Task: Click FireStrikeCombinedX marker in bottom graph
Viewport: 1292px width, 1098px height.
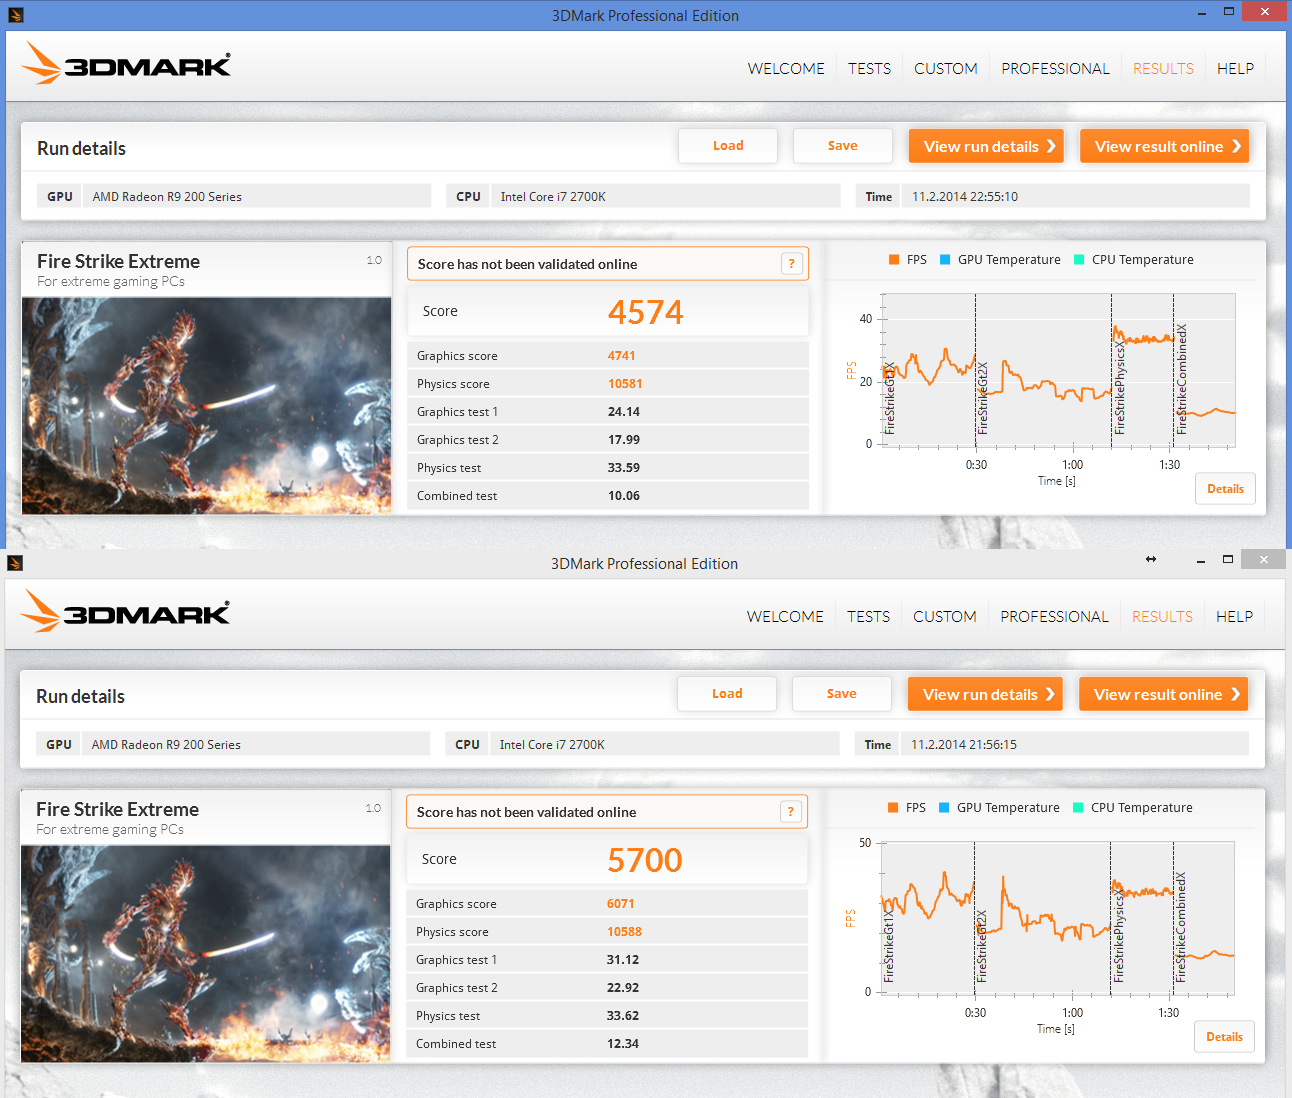Action: (x=1180, y=927)
